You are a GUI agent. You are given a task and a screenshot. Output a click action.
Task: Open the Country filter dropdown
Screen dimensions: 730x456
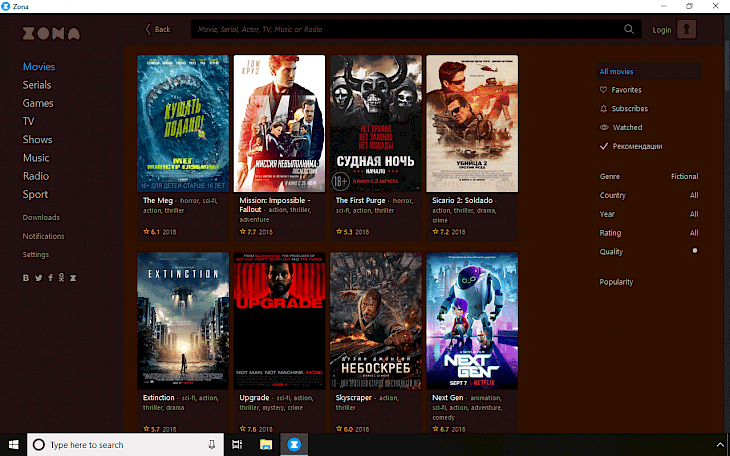point(649,195)
